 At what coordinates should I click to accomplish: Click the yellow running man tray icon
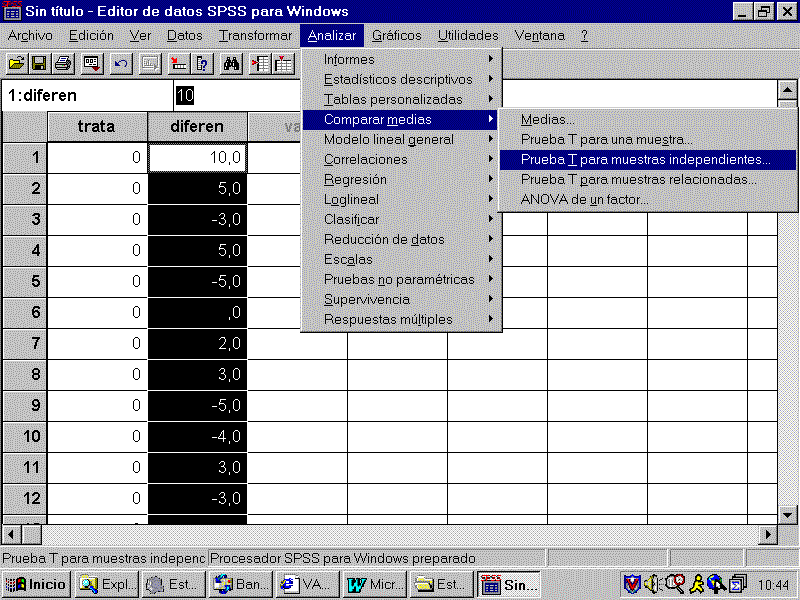[696, 584]
